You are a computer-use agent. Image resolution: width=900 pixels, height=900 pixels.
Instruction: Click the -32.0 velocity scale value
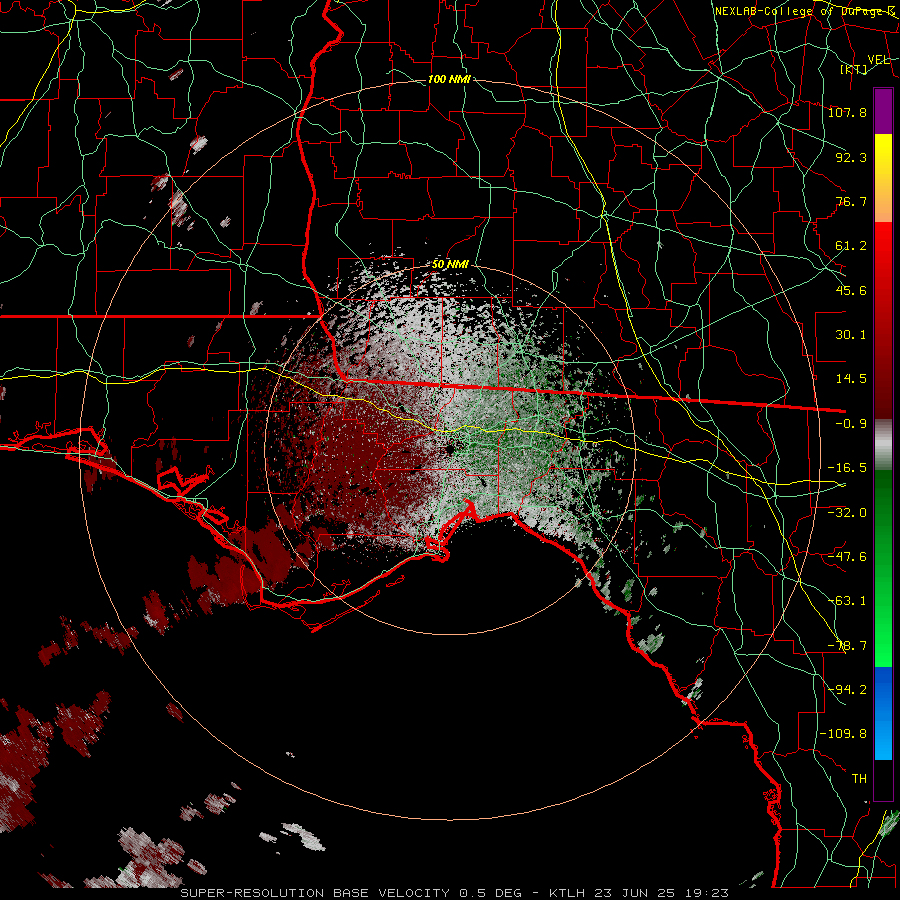pos(847,513)
